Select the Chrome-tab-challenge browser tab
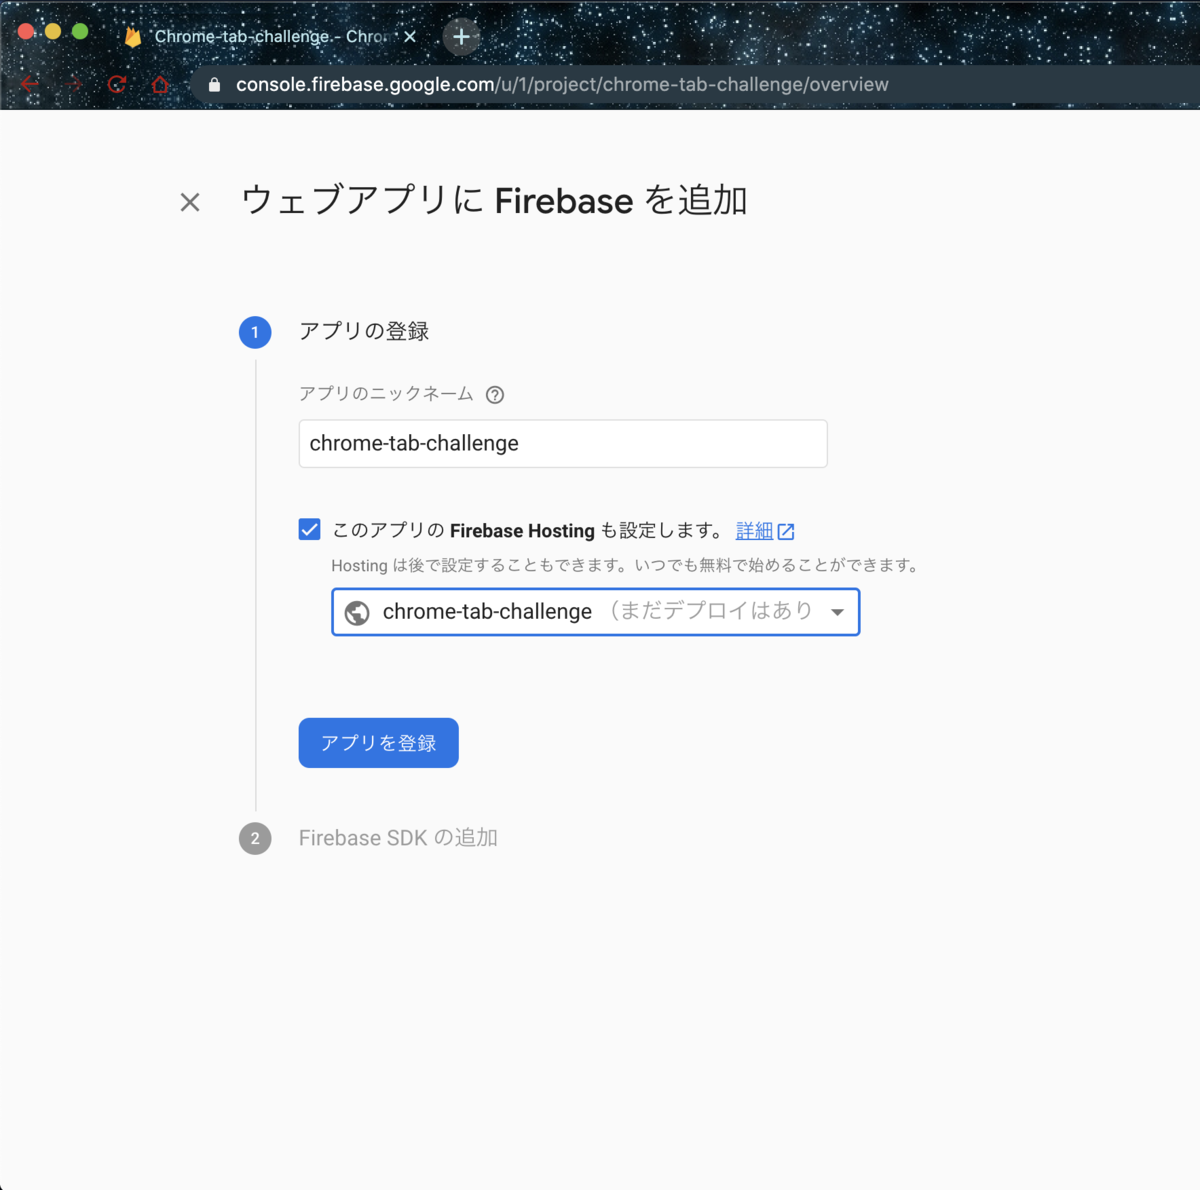The image size is (1200, 1190). [x=270, y=36]
